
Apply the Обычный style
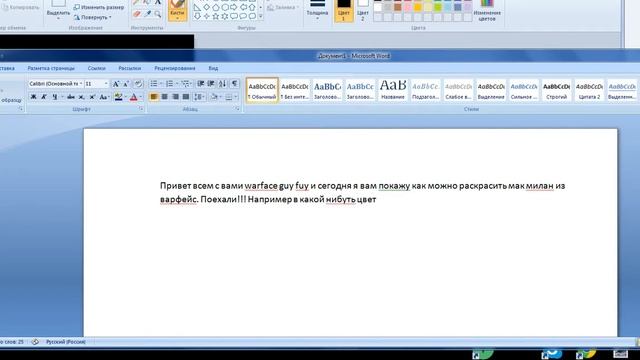(x=262, y=90)
